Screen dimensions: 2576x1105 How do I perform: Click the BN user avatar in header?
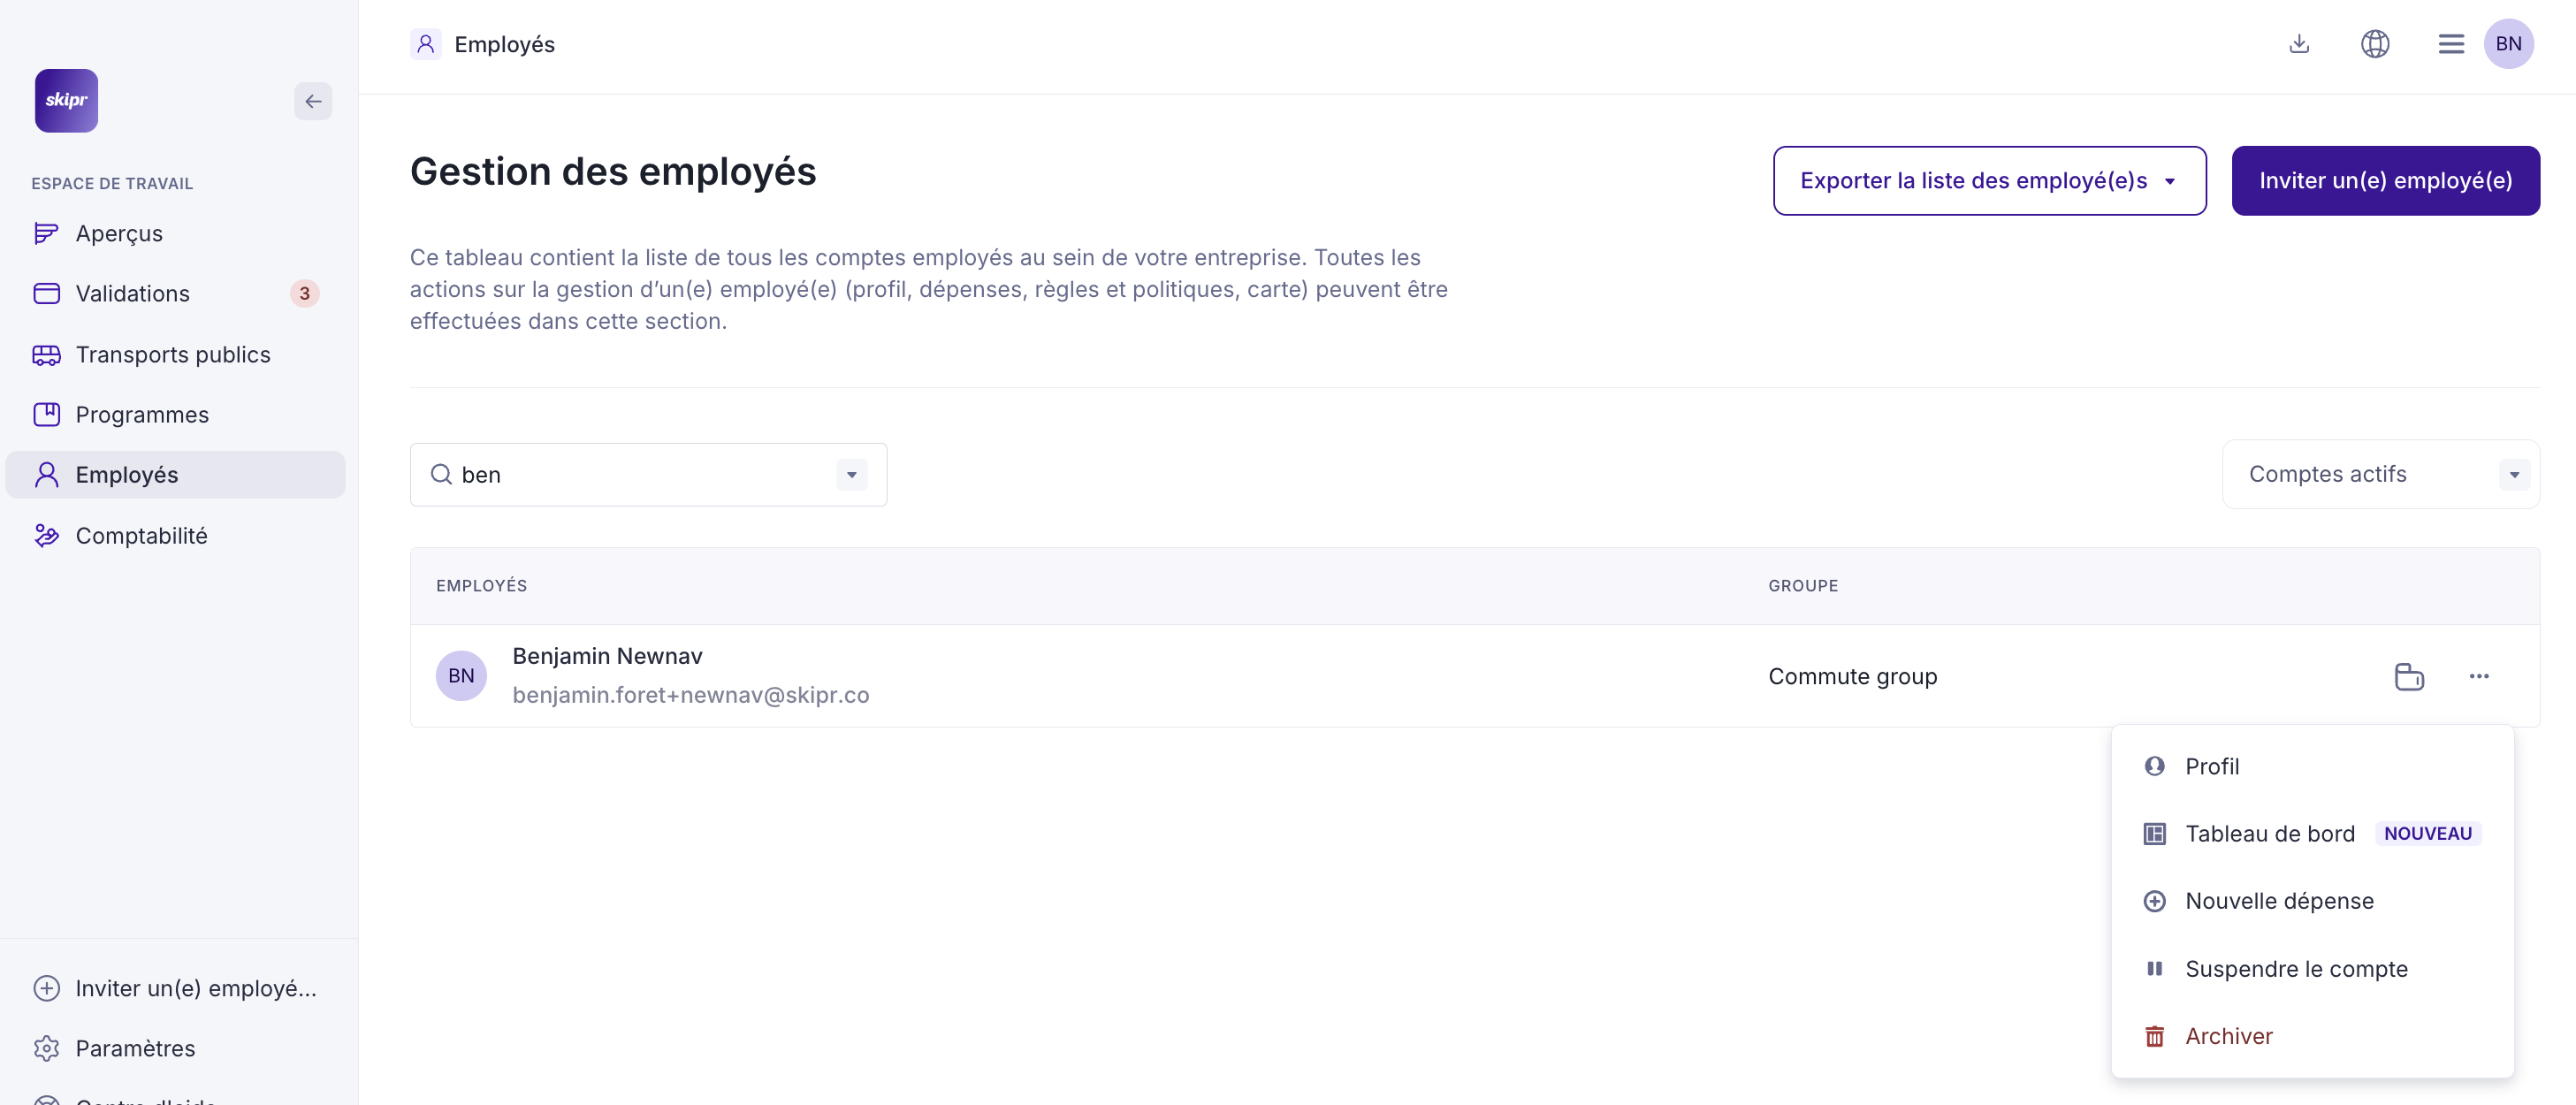[2508, 44]
